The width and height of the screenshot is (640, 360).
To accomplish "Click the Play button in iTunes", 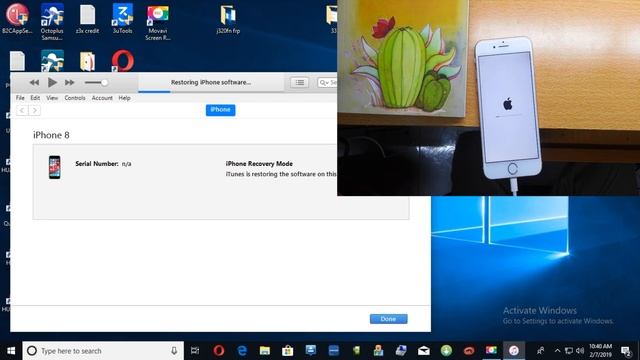I will [x=52, y=82].
